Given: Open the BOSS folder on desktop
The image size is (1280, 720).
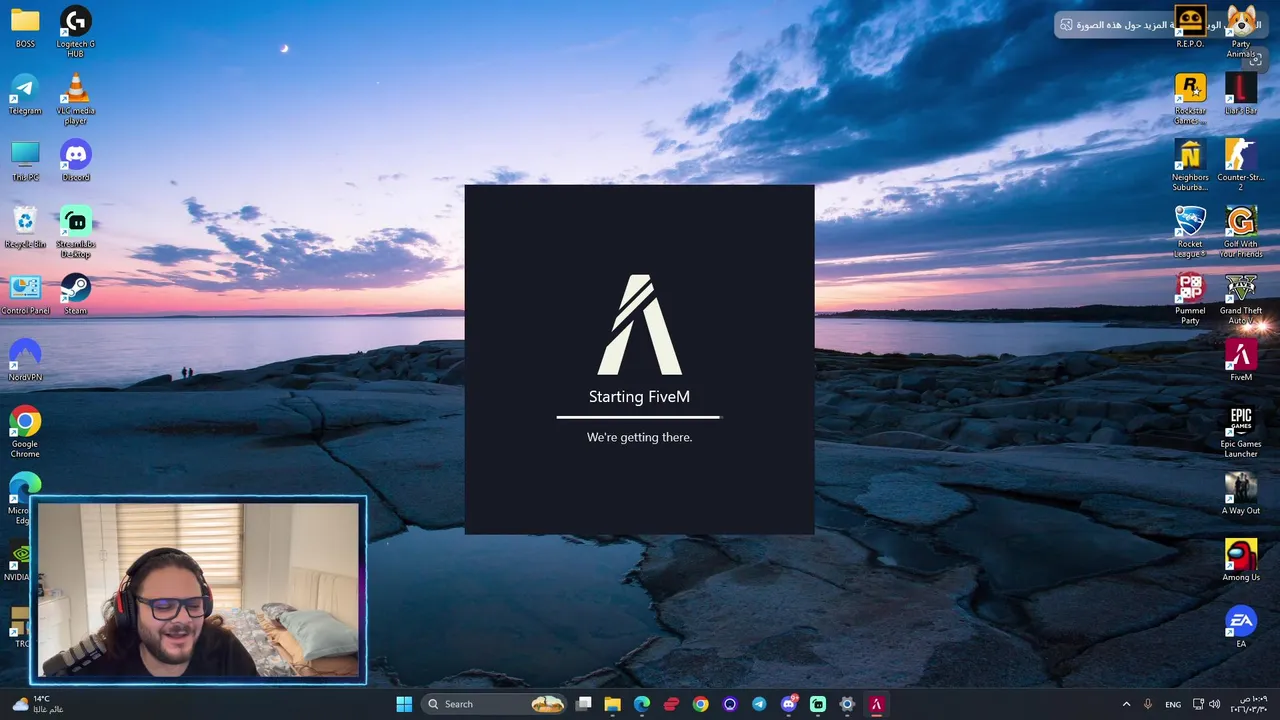Looking at the screenshot, I should point(25,27).
